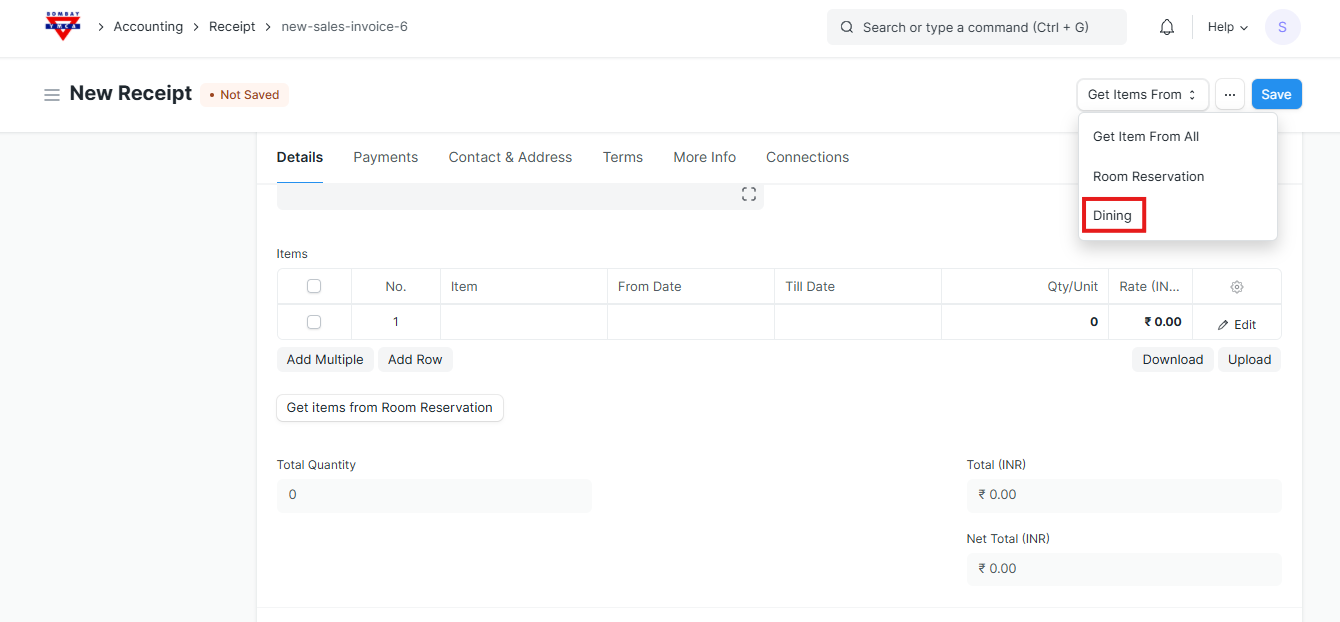The height and width of the screenshot is (622, 1340).
Task: Open the notifications bell
Action: point(1166,27)
